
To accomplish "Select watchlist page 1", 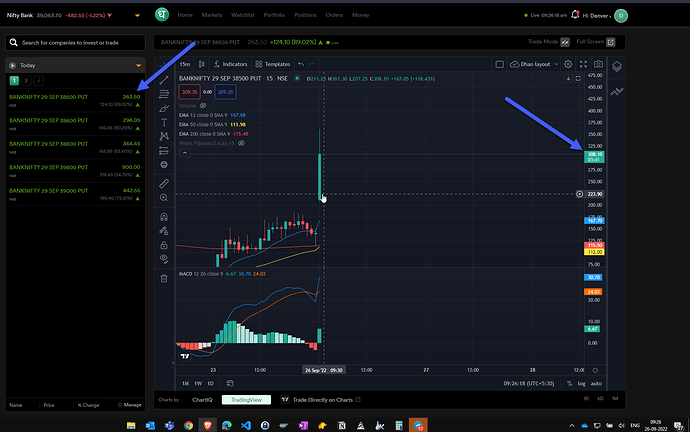I will point(14,81).
